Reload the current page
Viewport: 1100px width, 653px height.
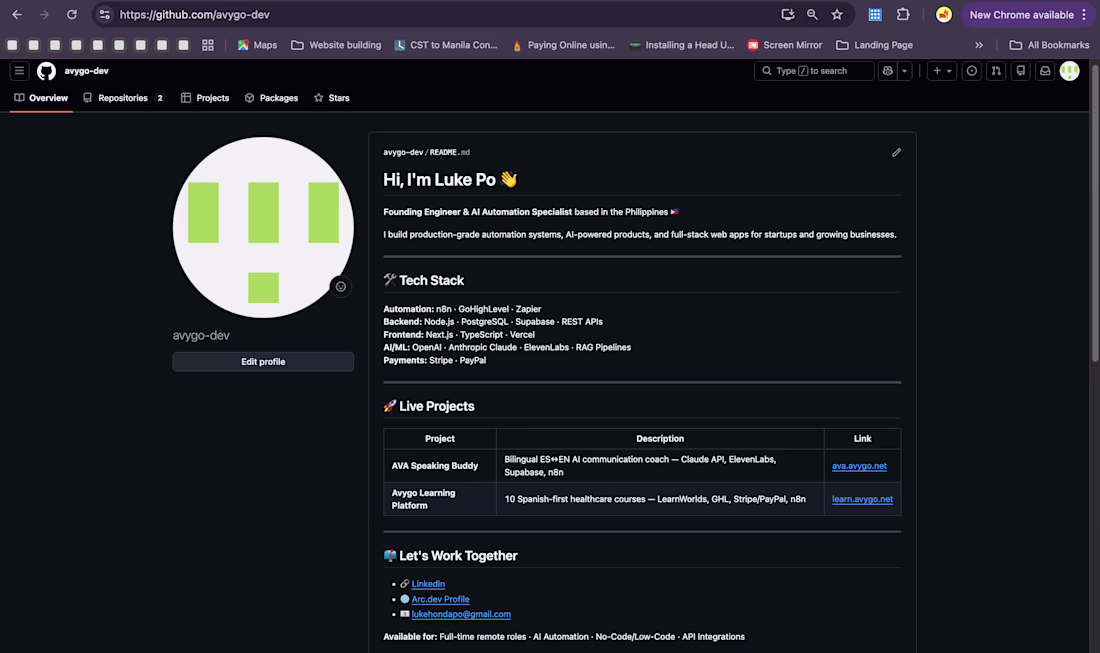tap(72, 15)
